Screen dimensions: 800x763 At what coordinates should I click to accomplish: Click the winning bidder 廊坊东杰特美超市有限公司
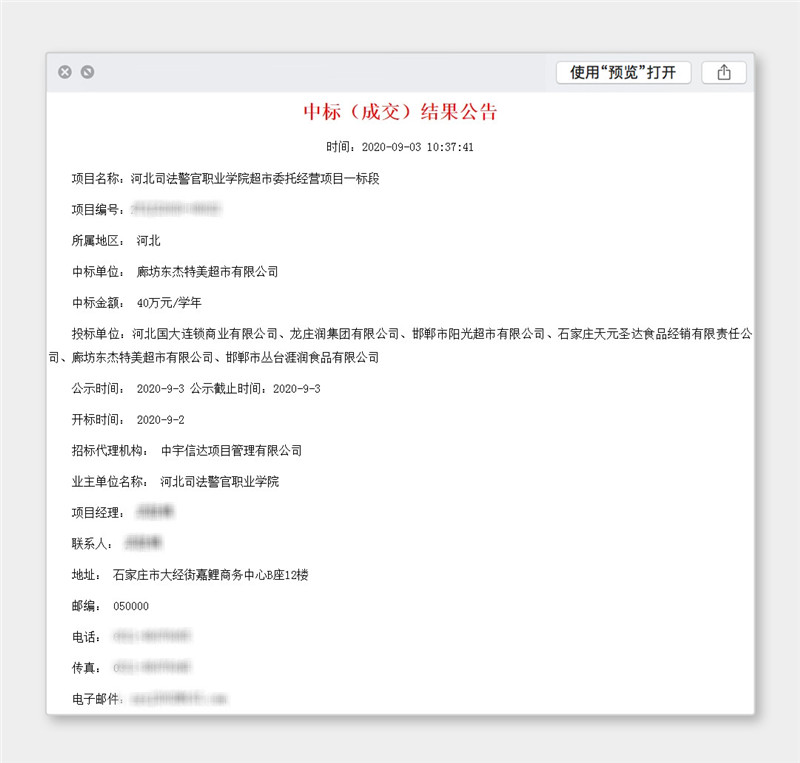207,272
